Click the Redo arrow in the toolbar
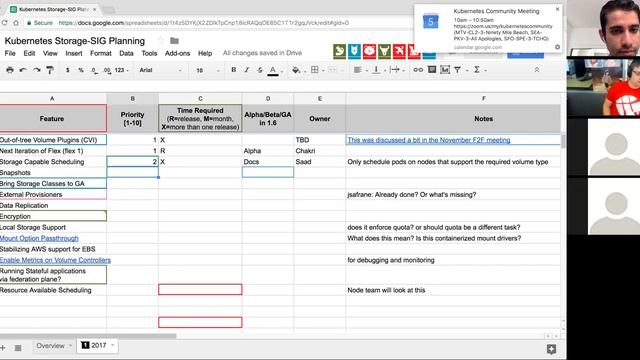Image resolution: width=640 pixels, height=360 pixels. 37,70
